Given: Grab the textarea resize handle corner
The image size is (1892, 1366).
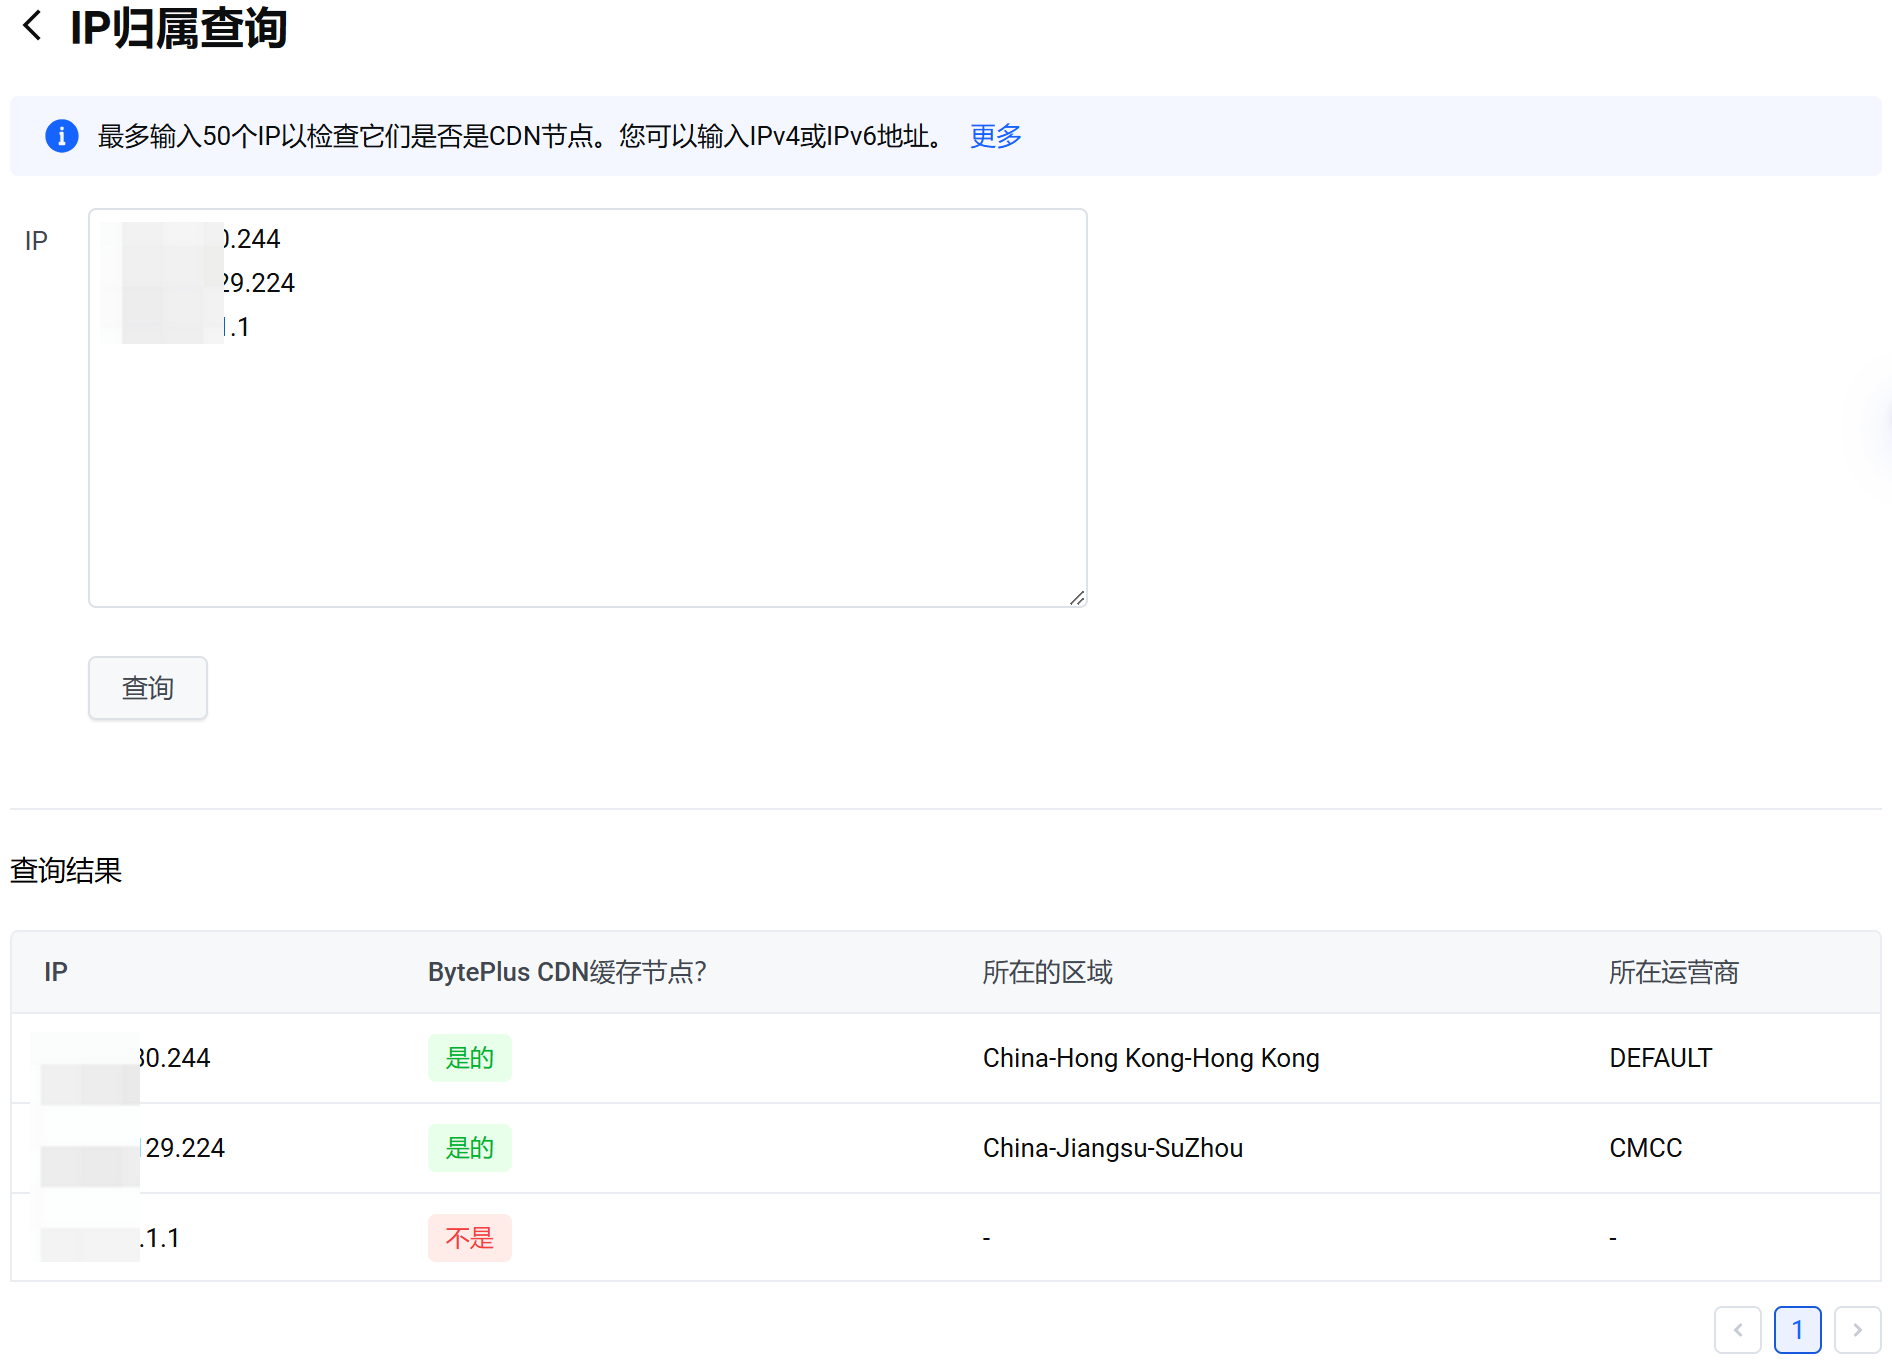Looking at the screenshot, I should tap(1077, 598).
